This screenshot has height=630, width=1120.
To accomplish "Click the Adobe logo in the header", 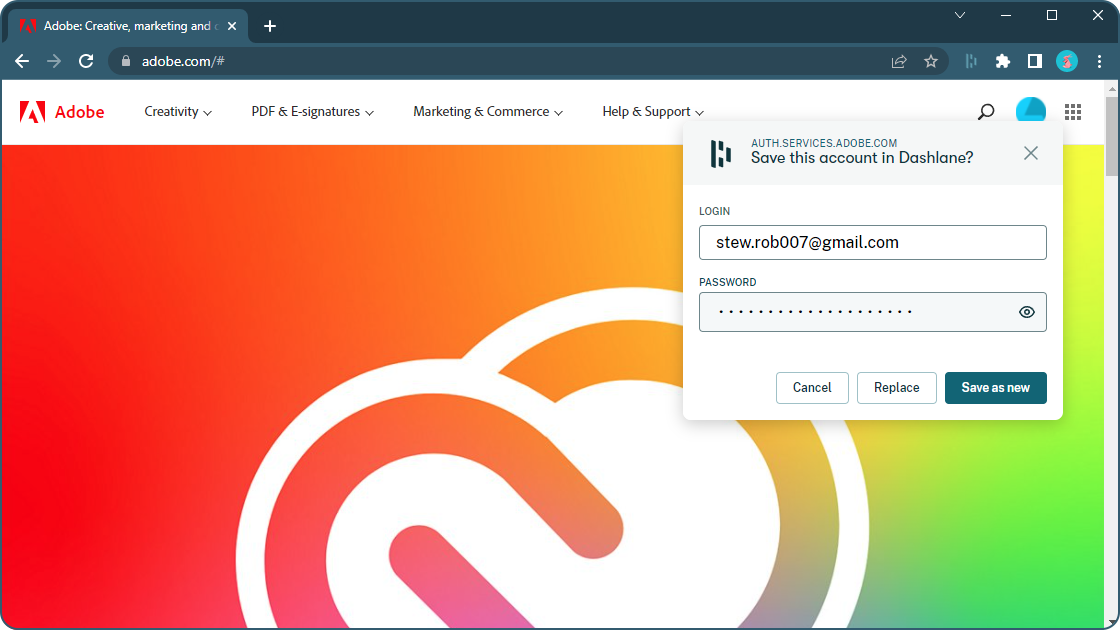I will pyautogui.click(x=61, y=112).
